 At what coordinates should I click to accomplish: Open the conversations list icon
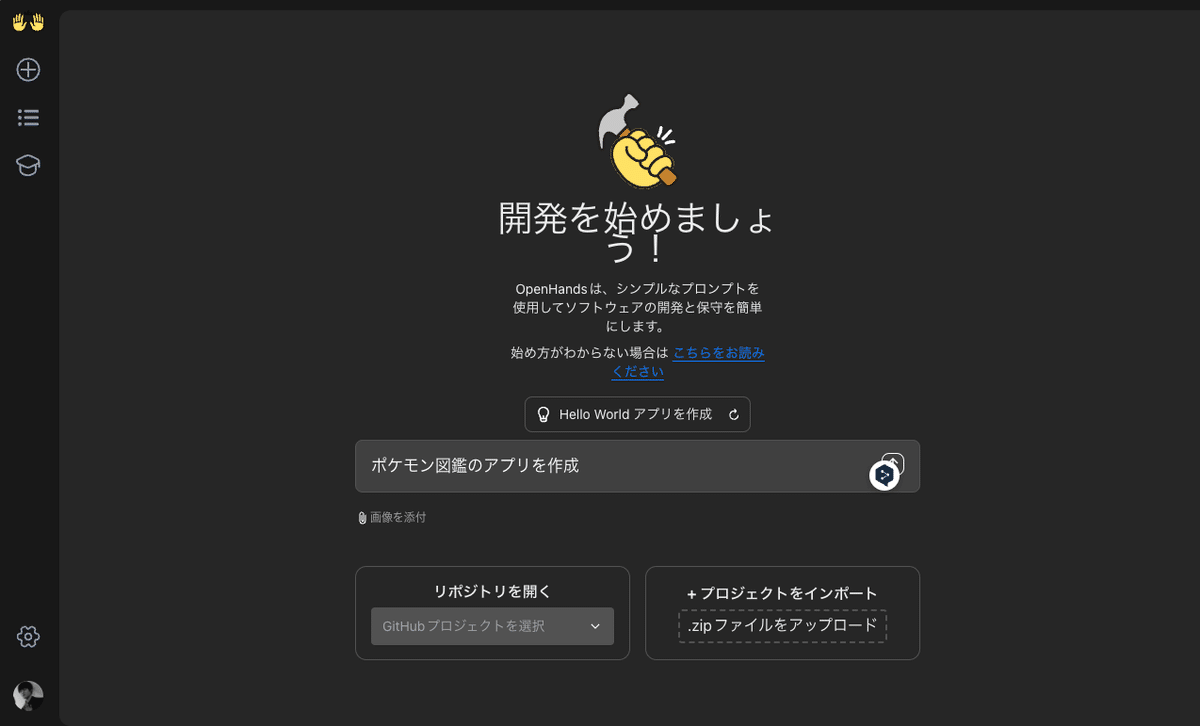[28, 118]
